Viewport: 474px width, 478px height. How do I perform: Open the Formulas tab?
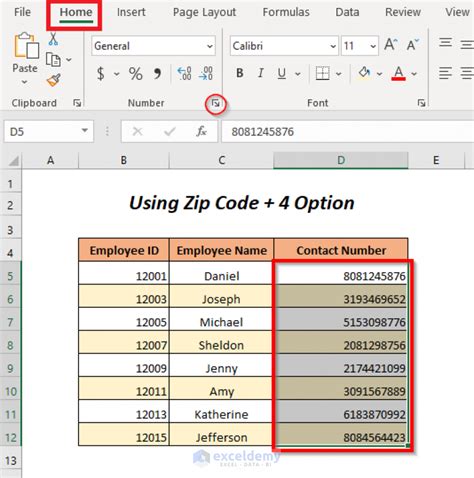[286, 12]
